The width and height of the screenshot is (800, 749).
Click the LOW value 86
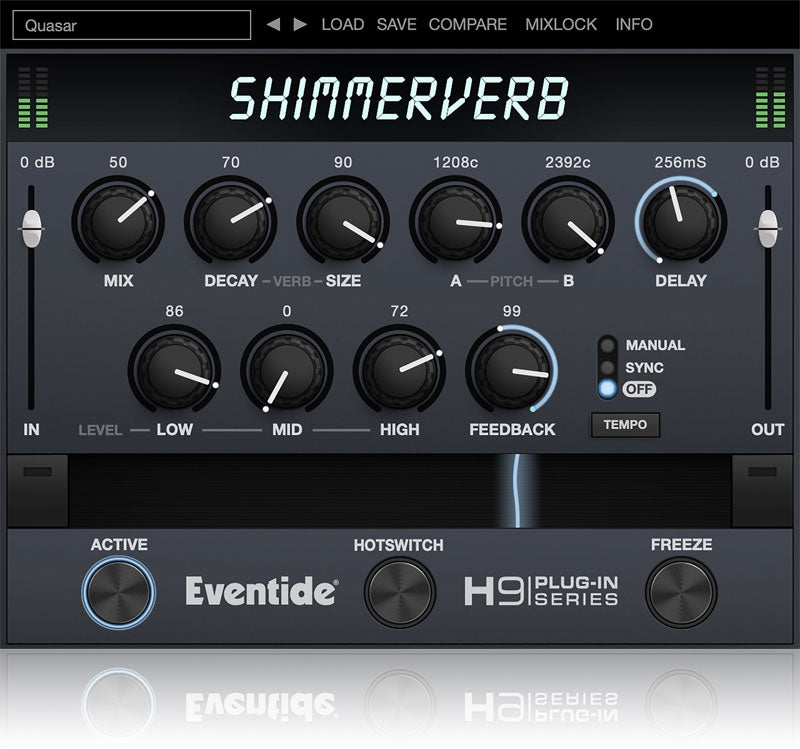(x=174, y=311)
